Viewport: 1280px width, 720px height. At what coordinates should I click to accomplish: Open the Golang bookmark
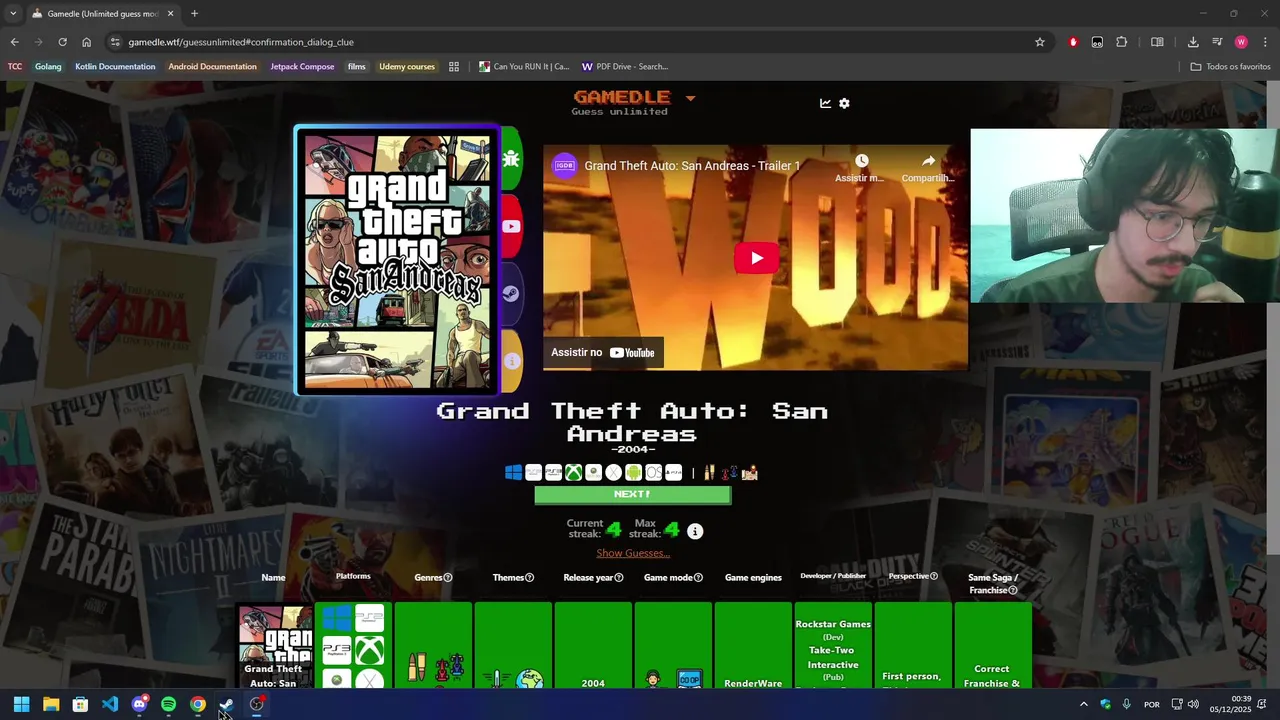[48, 67]
